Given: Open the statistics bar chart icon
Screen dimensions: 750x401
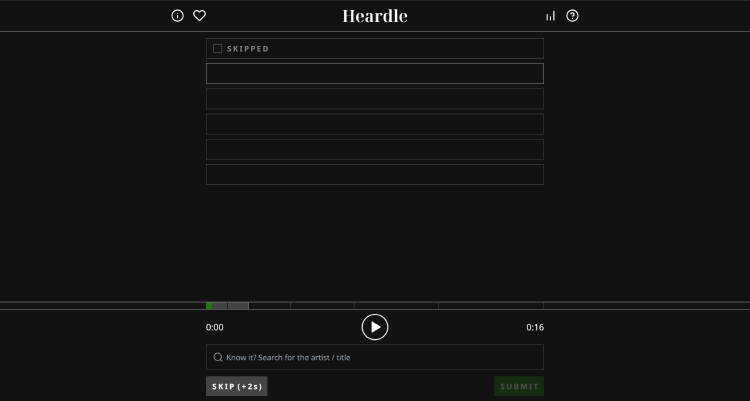Looking at the screenshot, I should tap(550, 16).
